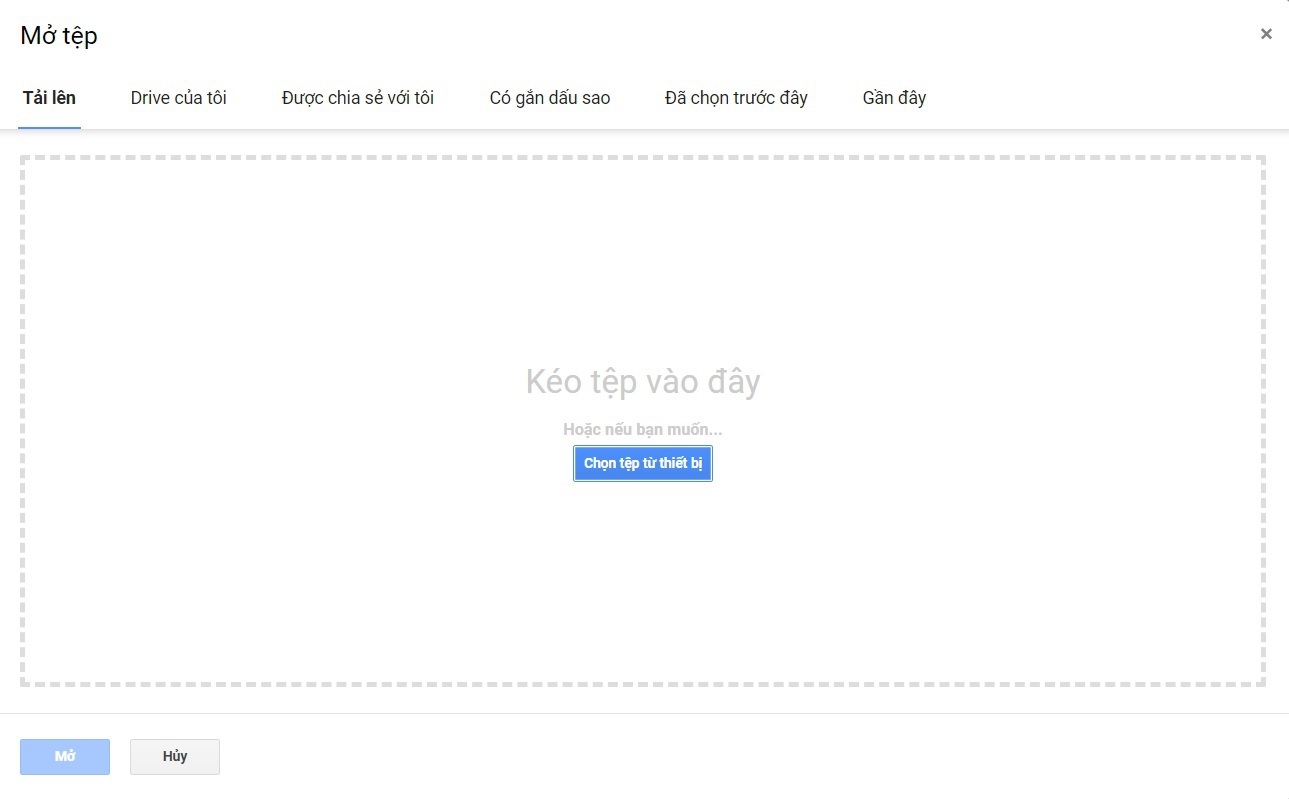
Task: Click the blue underline below Tải lên
Action: (x=49, y=128)
